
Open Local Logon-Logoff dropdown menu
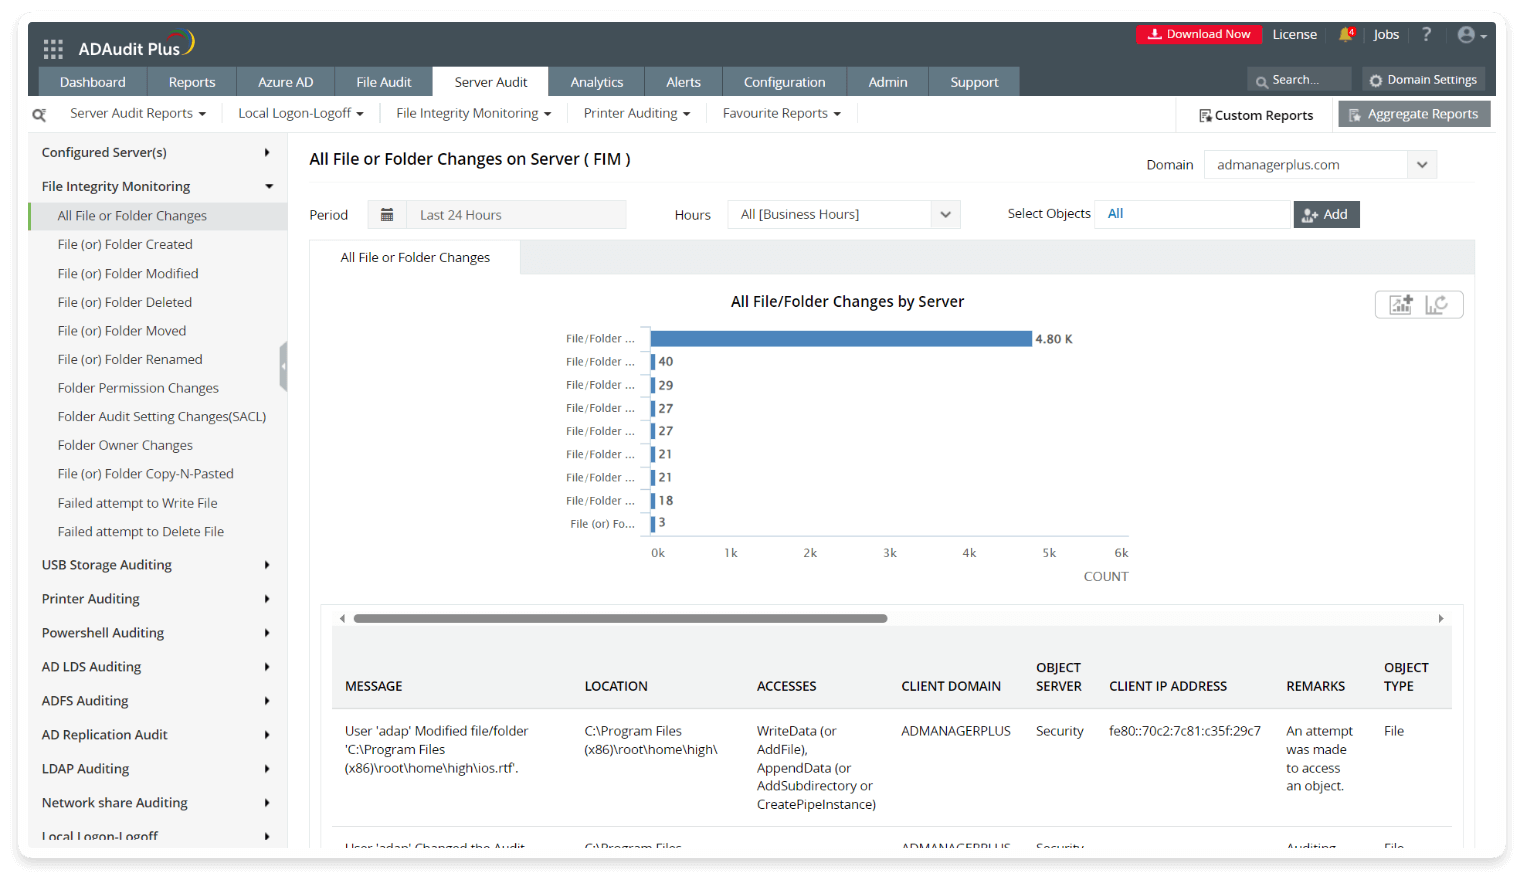tap(301, 114)
